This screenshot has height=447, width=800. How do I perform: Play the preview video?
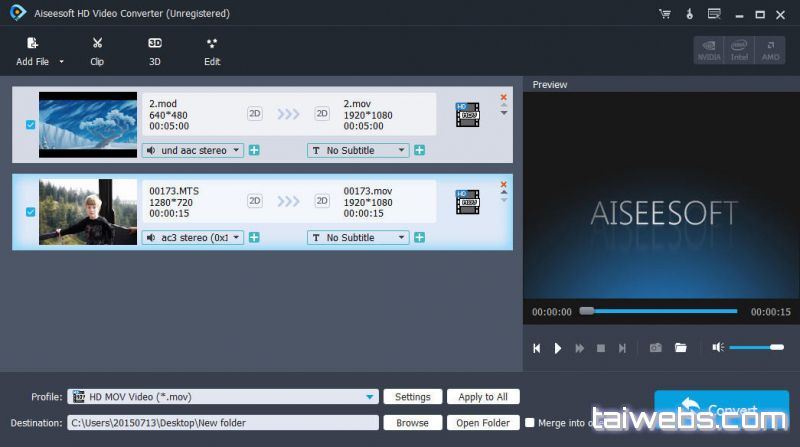[558, 348]
